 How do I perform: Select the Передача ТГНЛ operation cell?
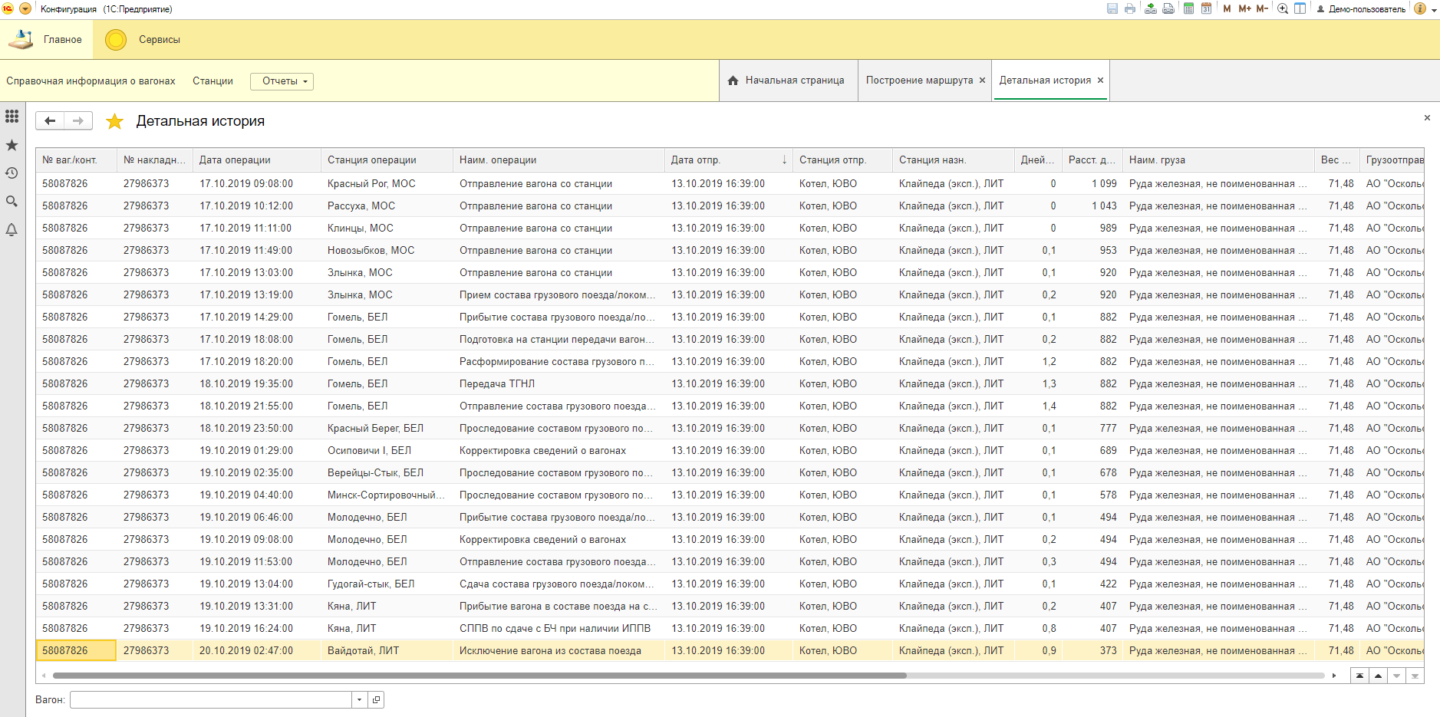click(559, 384)
